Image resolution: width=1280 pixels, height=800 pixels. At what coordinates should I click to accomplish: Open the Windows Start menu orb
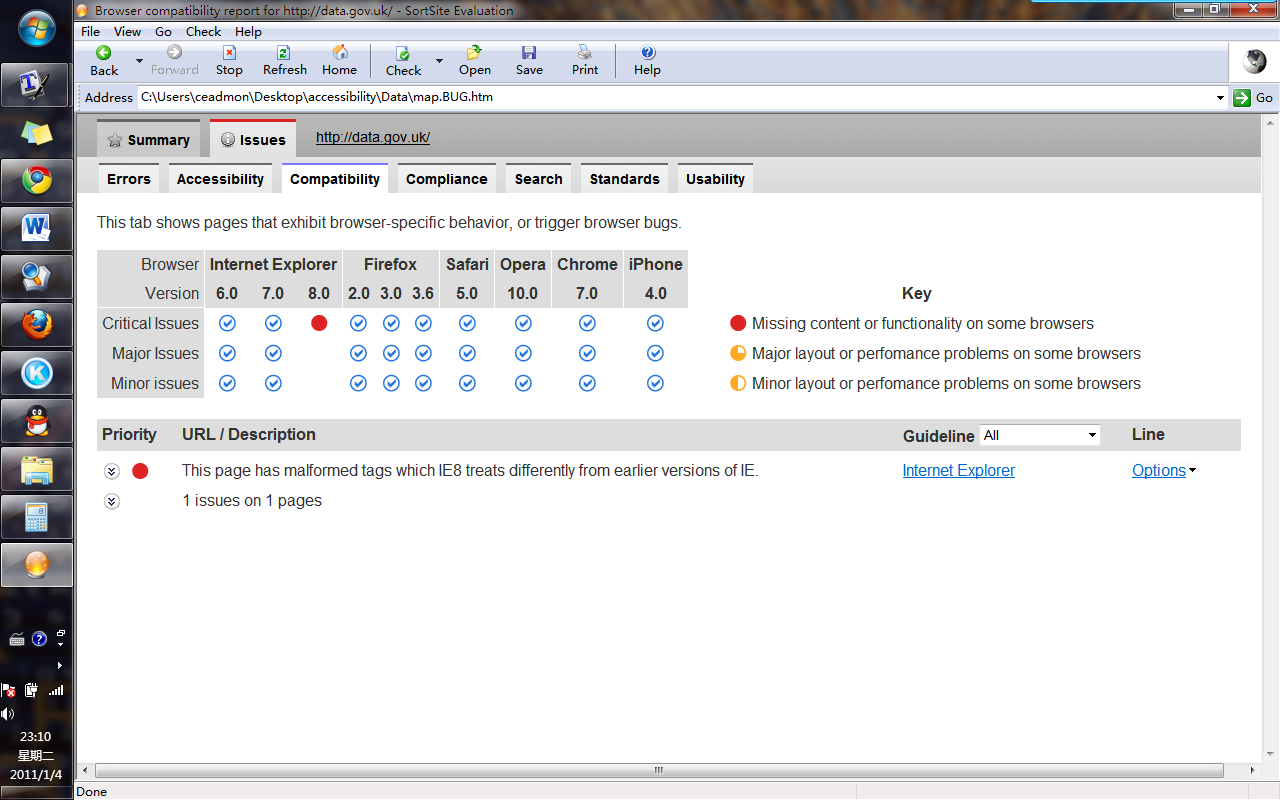coord(37,27)
